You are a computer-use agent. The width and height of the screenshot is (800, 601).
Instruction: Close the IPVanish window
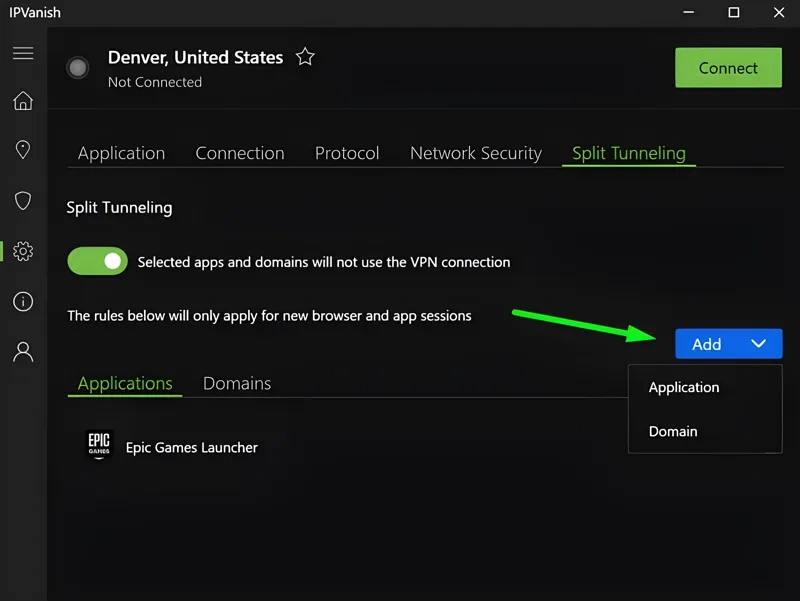tap(779, 12)
